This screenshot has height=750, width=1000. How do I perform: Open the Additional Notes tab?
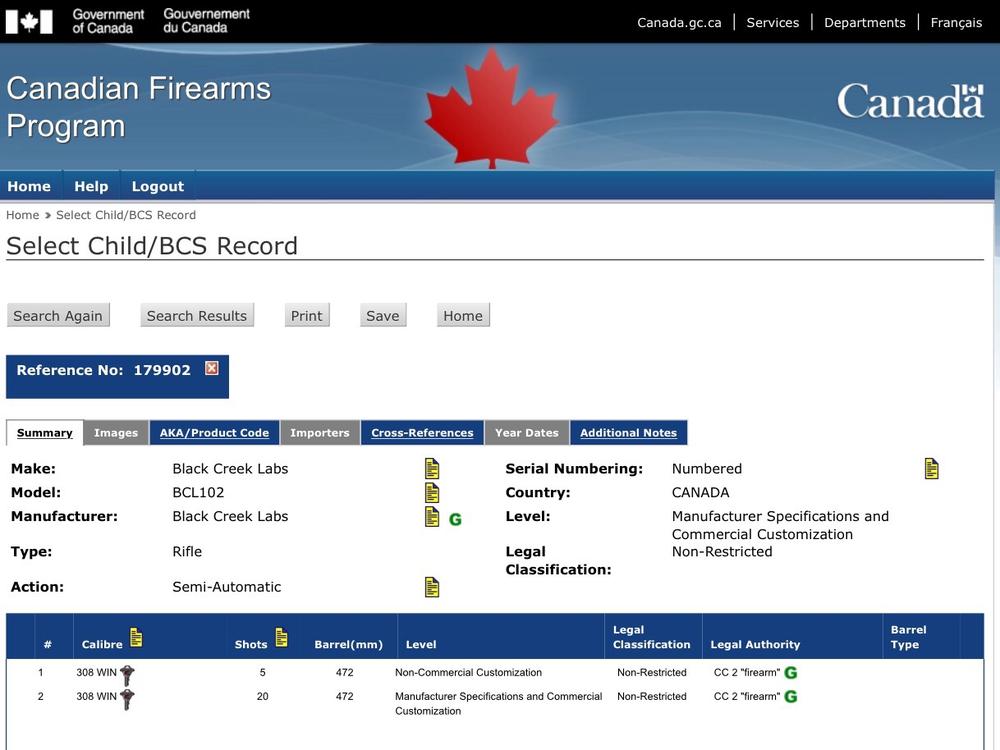(628, 433)
